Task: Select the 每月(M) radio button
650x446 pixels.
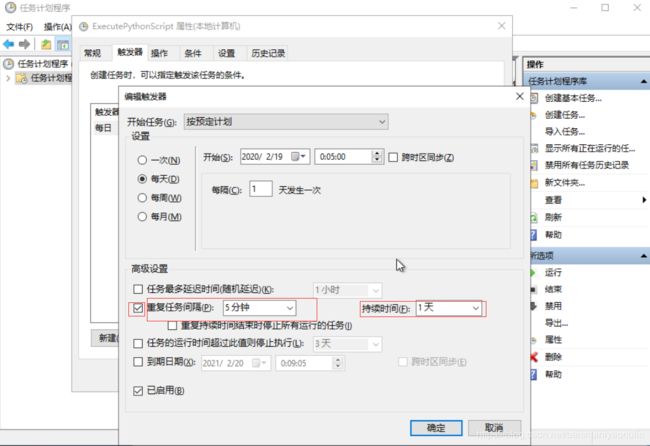Action: [x=142, y=216]
